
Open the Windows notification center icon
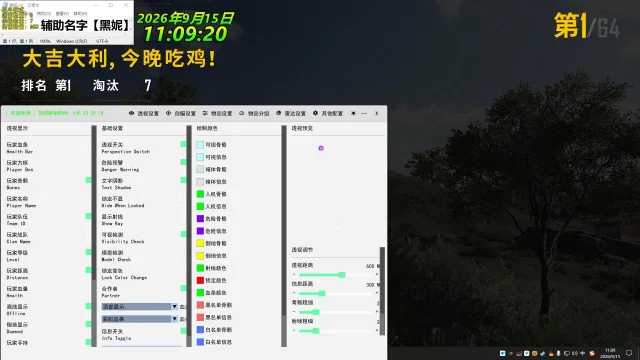(629, 353)
